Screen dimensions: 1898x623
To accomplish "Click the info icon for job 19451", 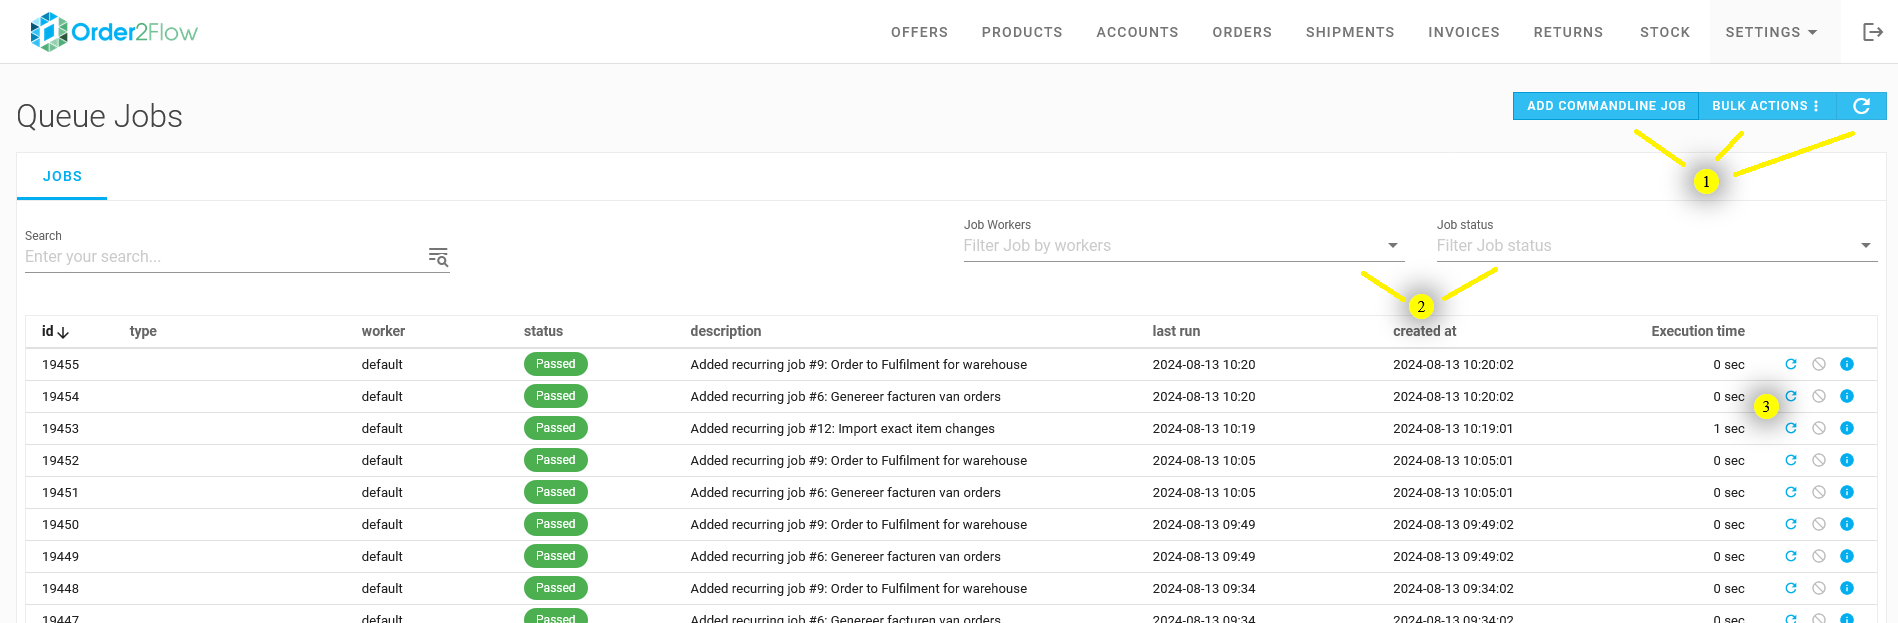I will point(1847,493).
